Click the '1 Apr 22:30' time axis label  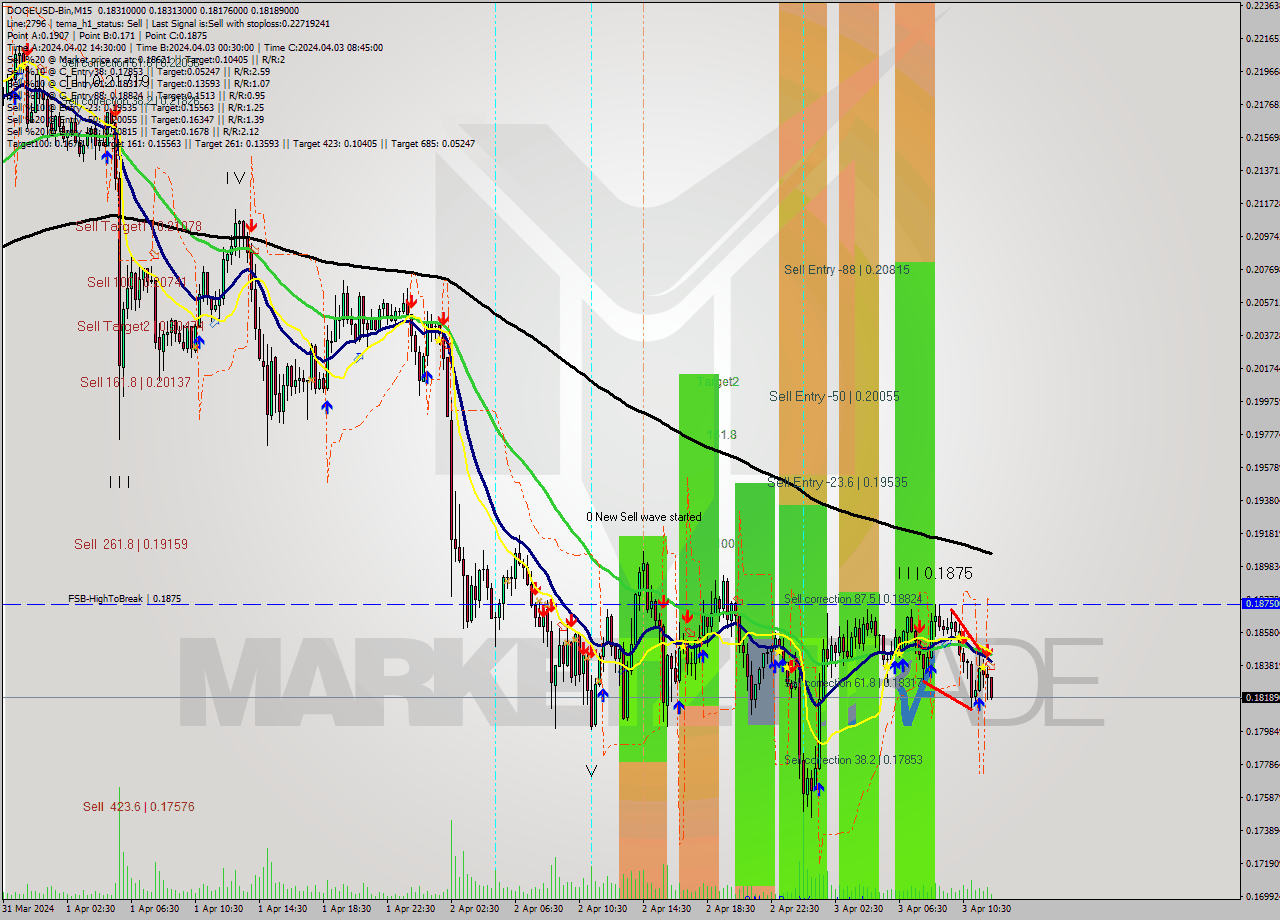[x=410, y=909]
